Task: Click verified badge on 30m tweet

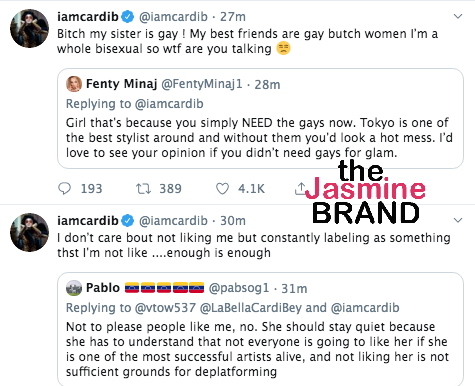Action: tap(127, 220)
